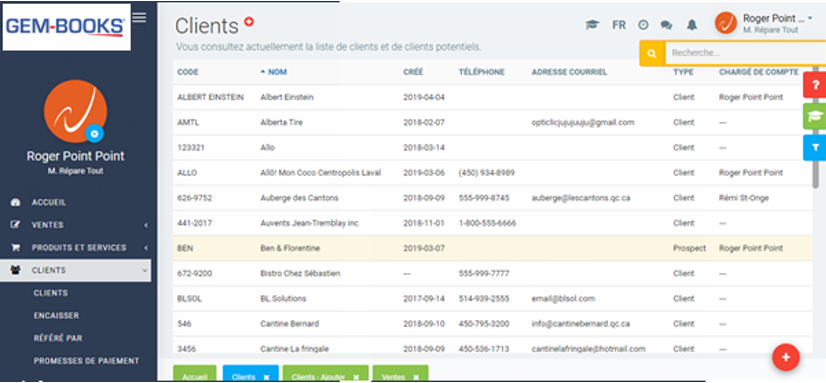The image size is (826, 383).
Task: Select Encaisser in the Clients submenu
Action: point(56,316)
